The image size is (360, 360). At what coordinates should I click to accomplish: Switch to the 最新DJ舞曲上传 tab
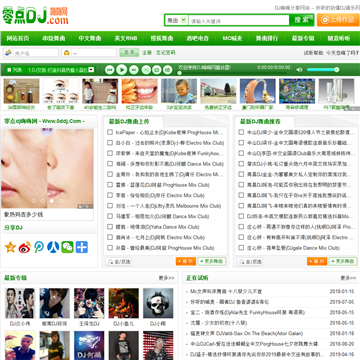click(x=129, y=121)
